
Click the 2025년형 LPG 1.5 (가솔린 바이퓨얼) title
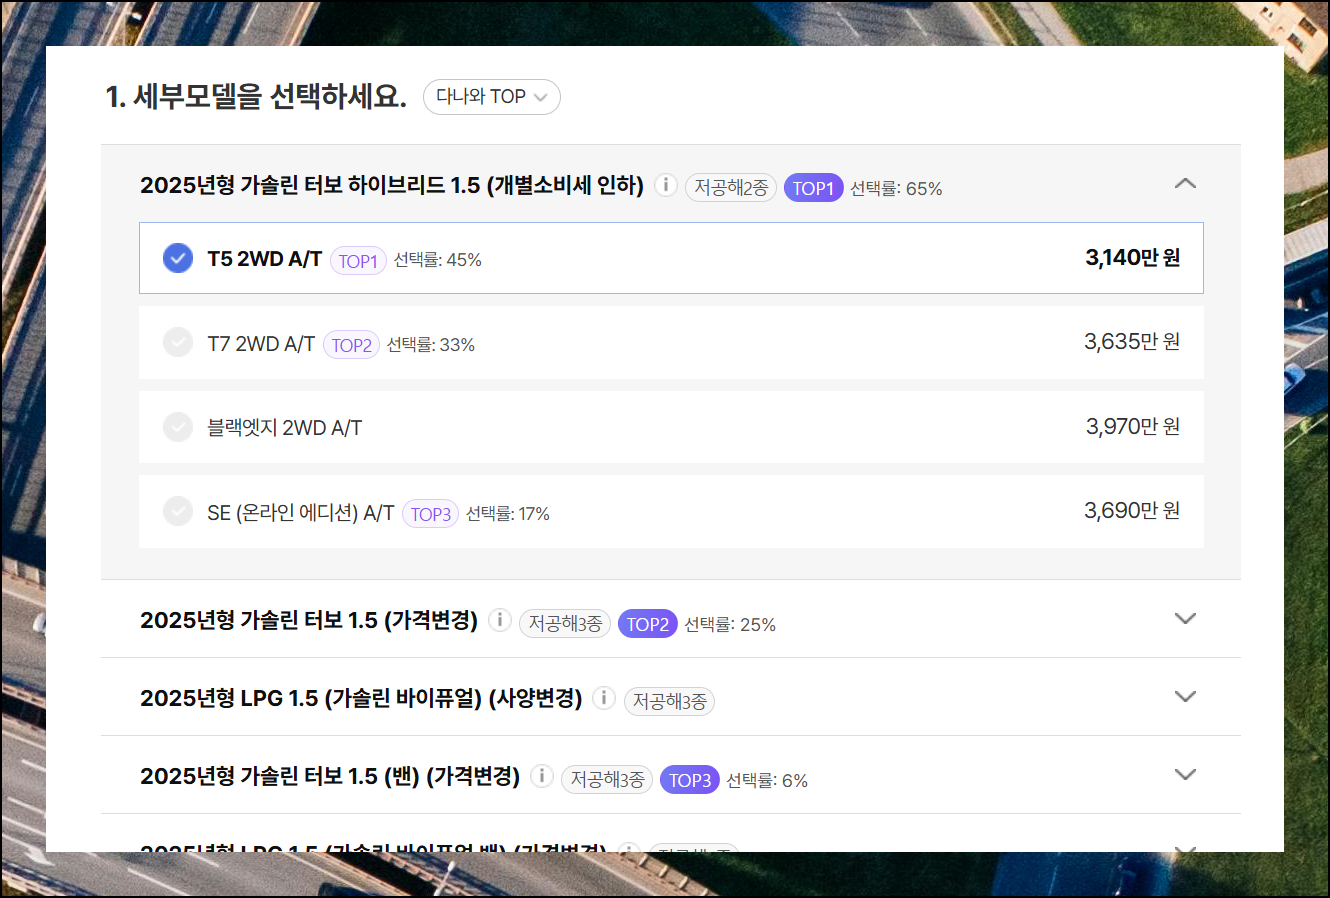coord(361,698)
